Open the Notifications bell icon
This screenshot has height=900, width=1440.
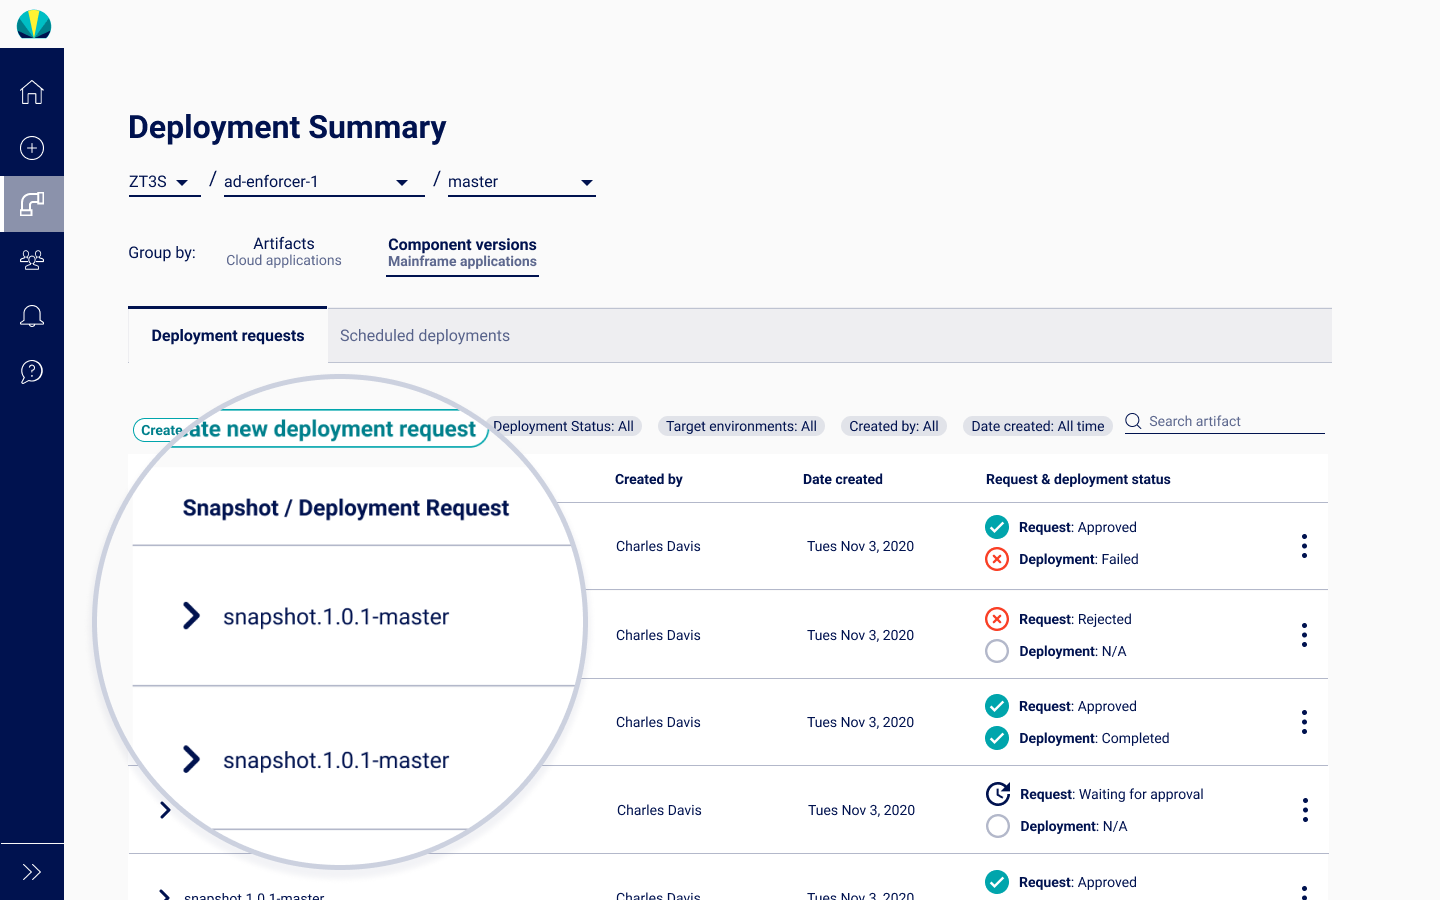point(32,316)
